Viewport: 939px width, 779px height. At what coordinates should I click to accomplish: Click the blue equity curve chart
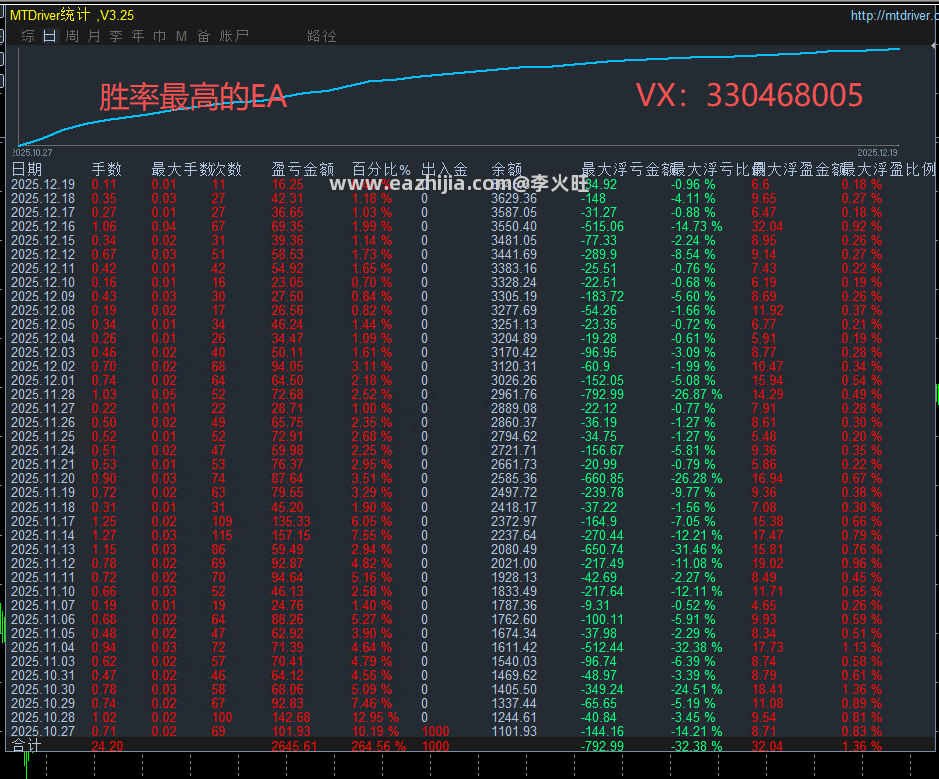point(459,97)
